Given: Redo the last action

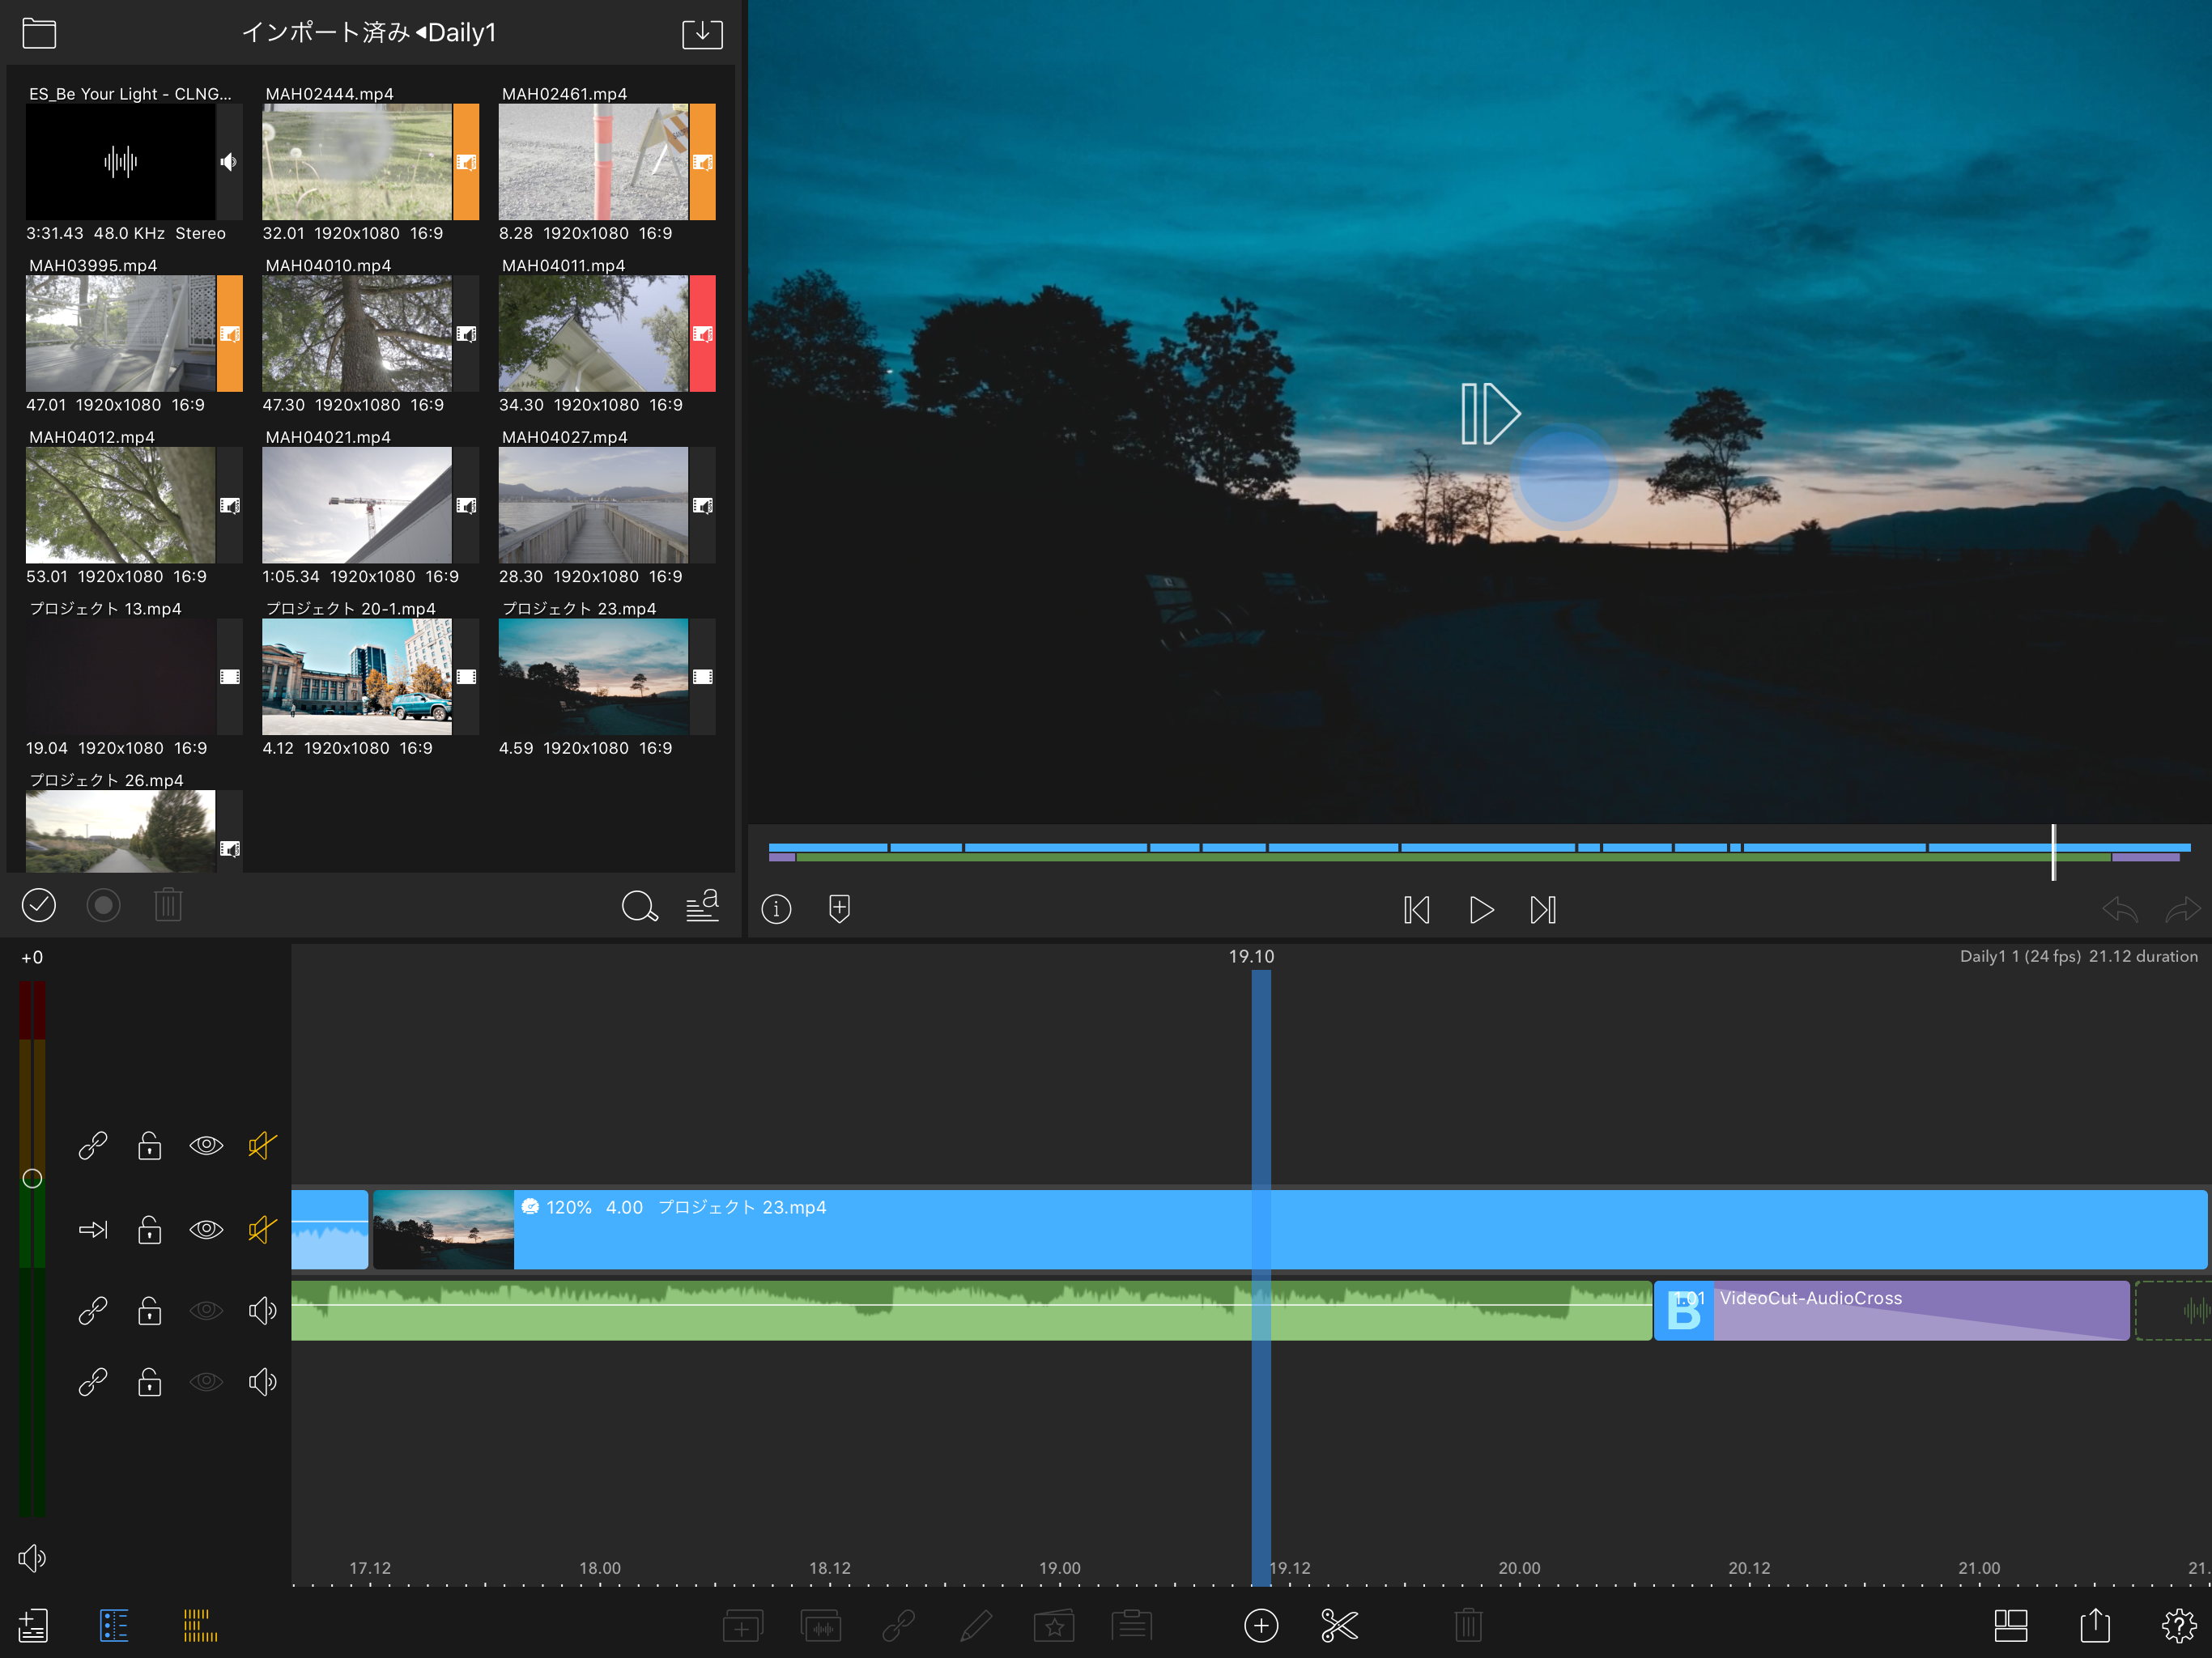Looking at the screenshot, I should 2183,910.
